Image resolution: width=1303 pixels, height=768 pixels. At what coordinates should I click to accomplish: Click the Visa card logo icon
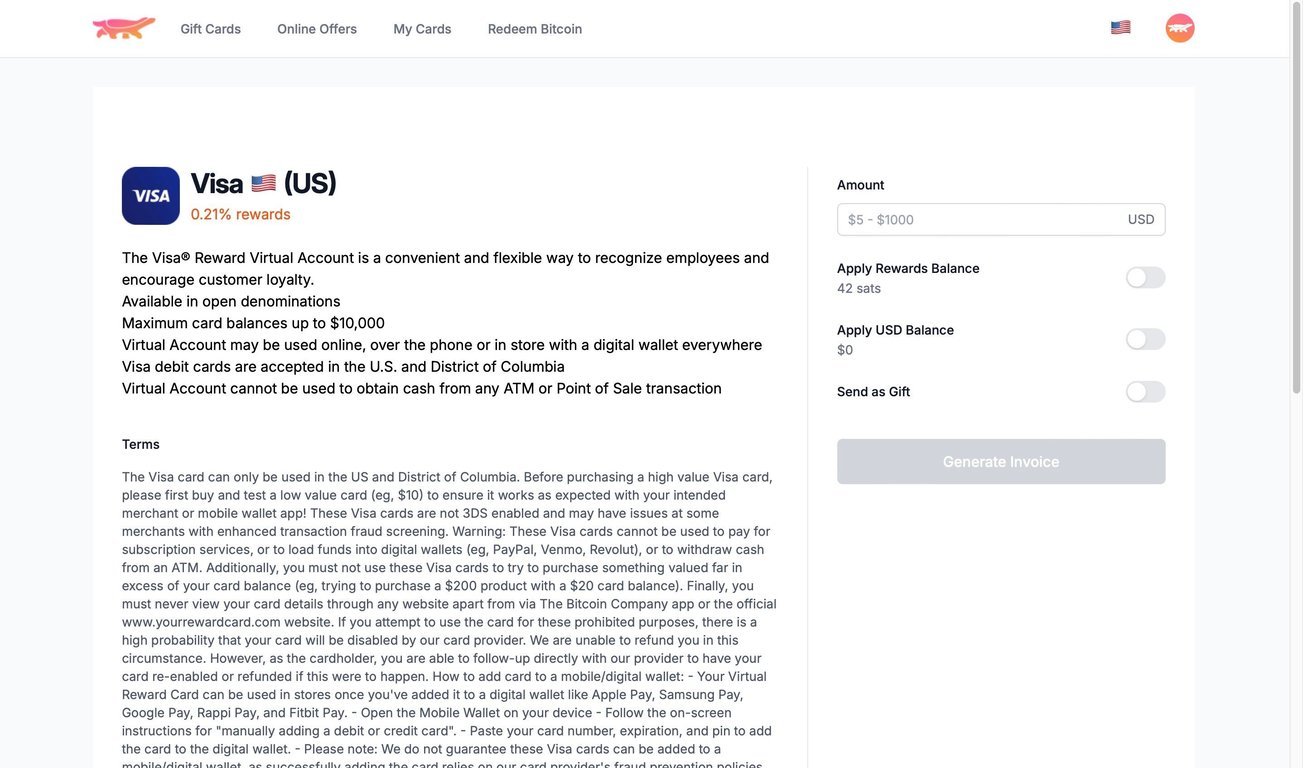[x=151, y=196]
